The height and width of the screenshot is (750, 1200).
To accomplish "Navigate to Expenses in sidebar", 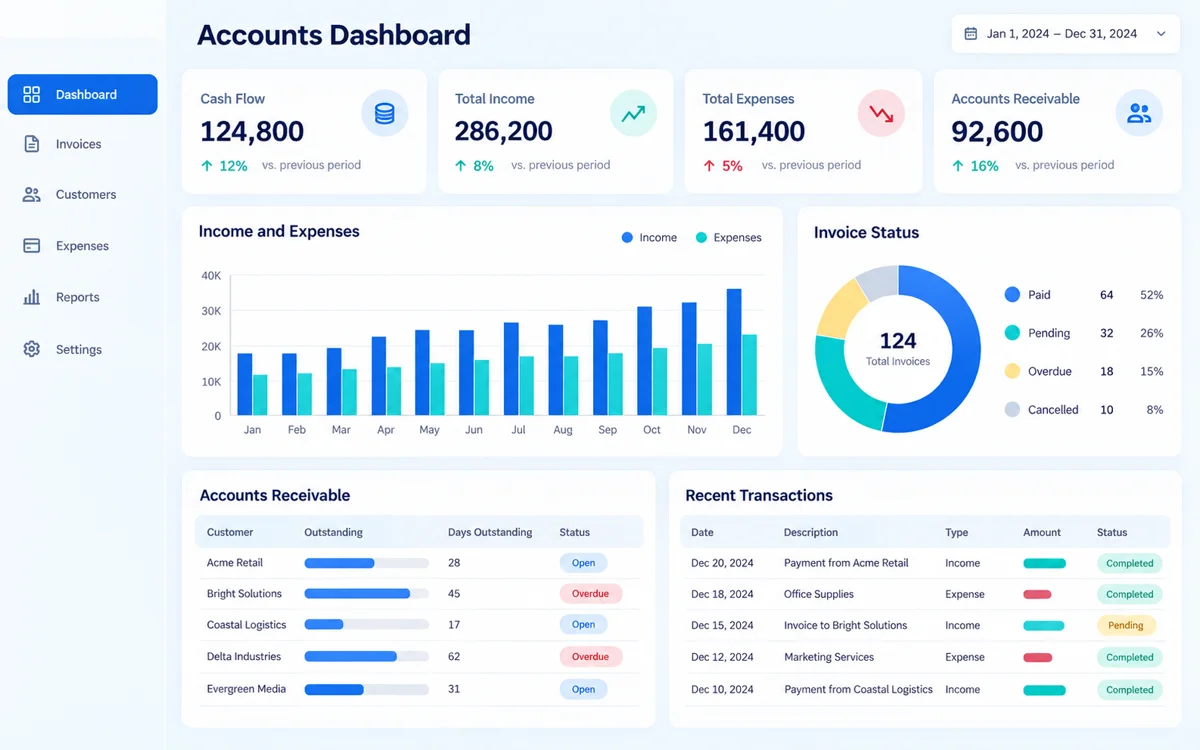I will [82, 245].
